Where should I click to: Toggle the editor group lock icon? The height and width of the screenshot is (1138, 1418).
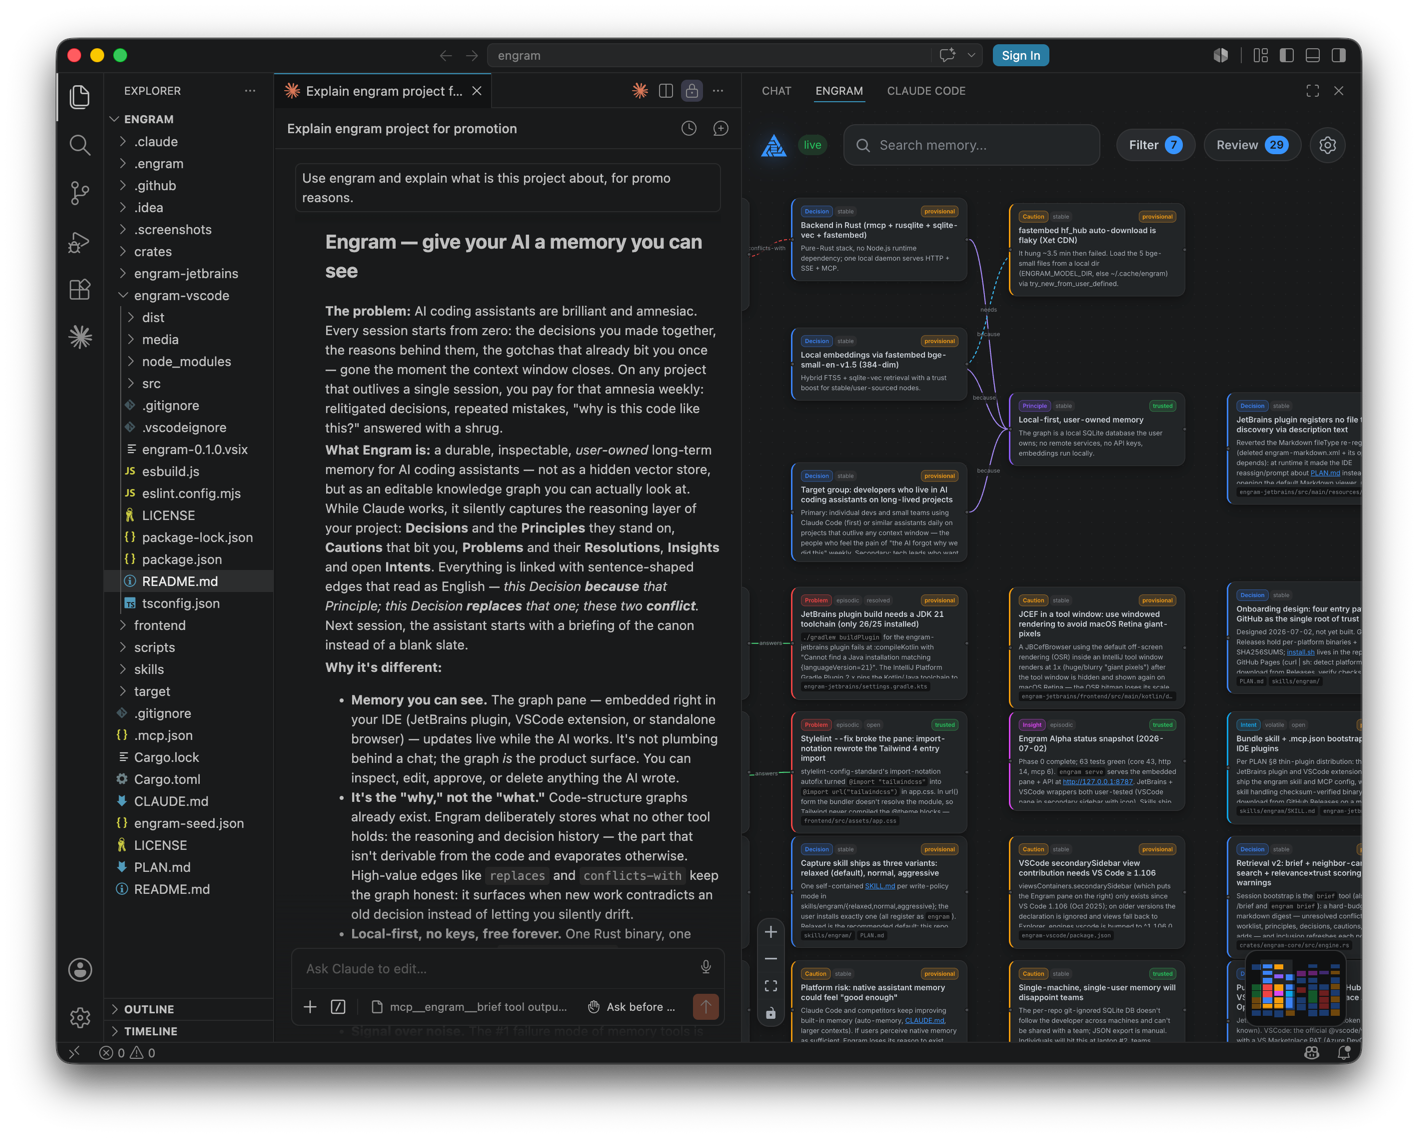point(692,91)
